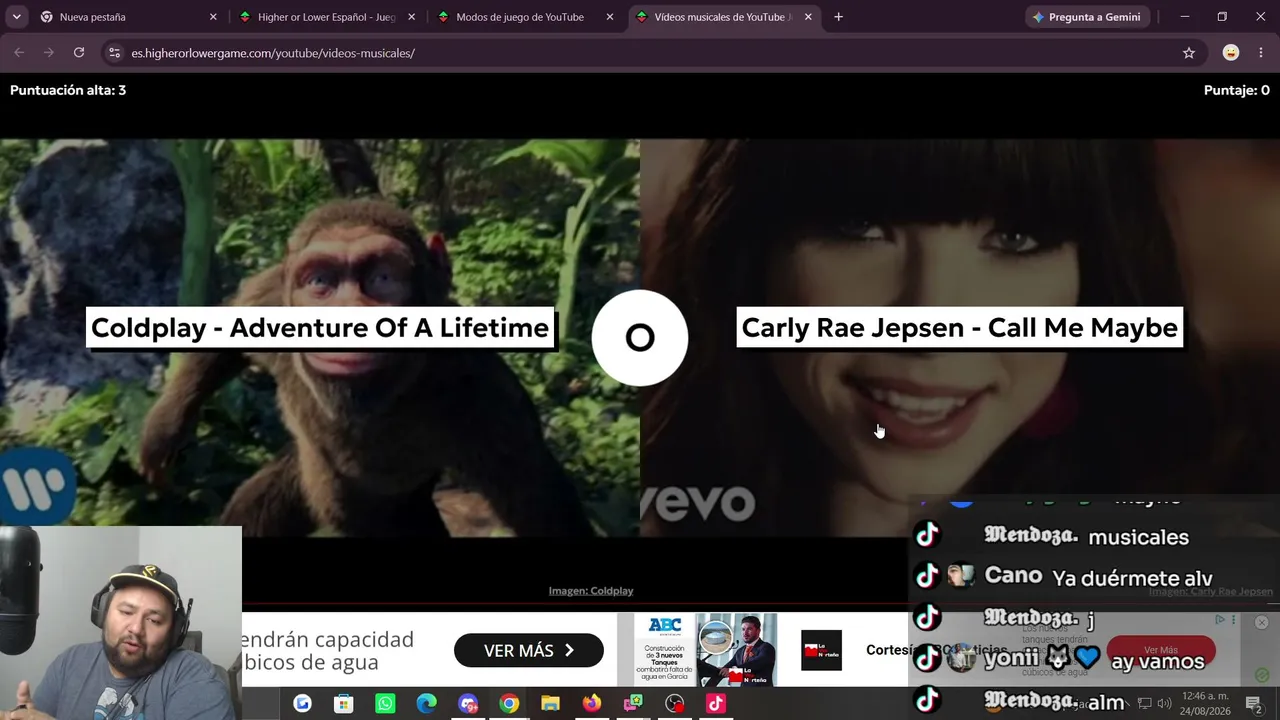
Task: Launch Firefox from the taskbar
Action: (x=592, y=704)
